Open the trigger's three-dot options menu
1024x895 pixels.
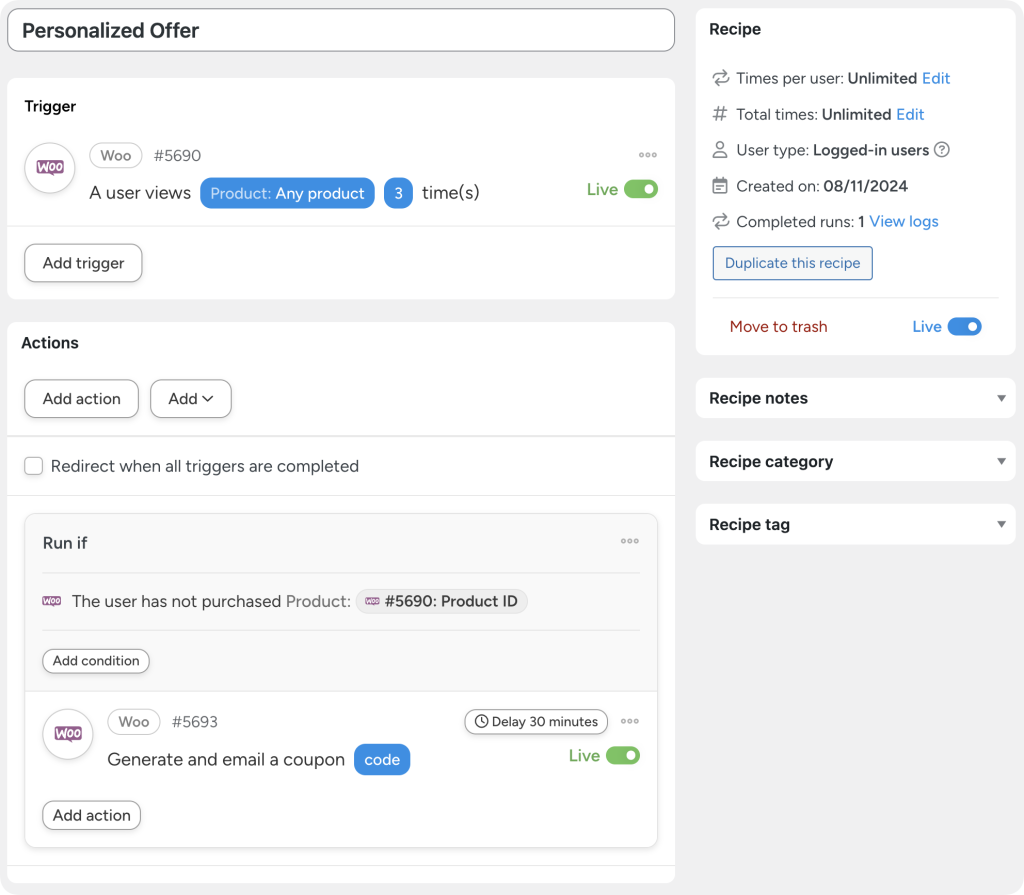(647, 155)
